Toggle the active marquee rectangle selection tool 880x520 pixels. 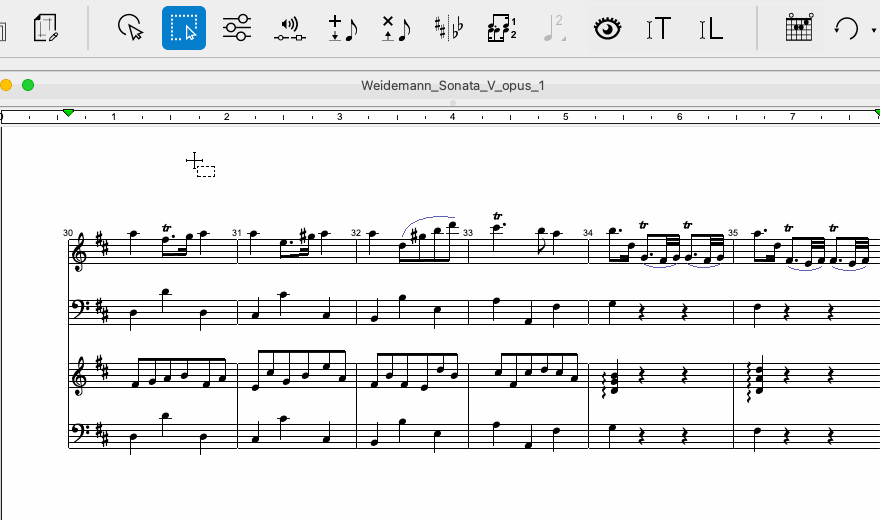(x=184, y=28)
